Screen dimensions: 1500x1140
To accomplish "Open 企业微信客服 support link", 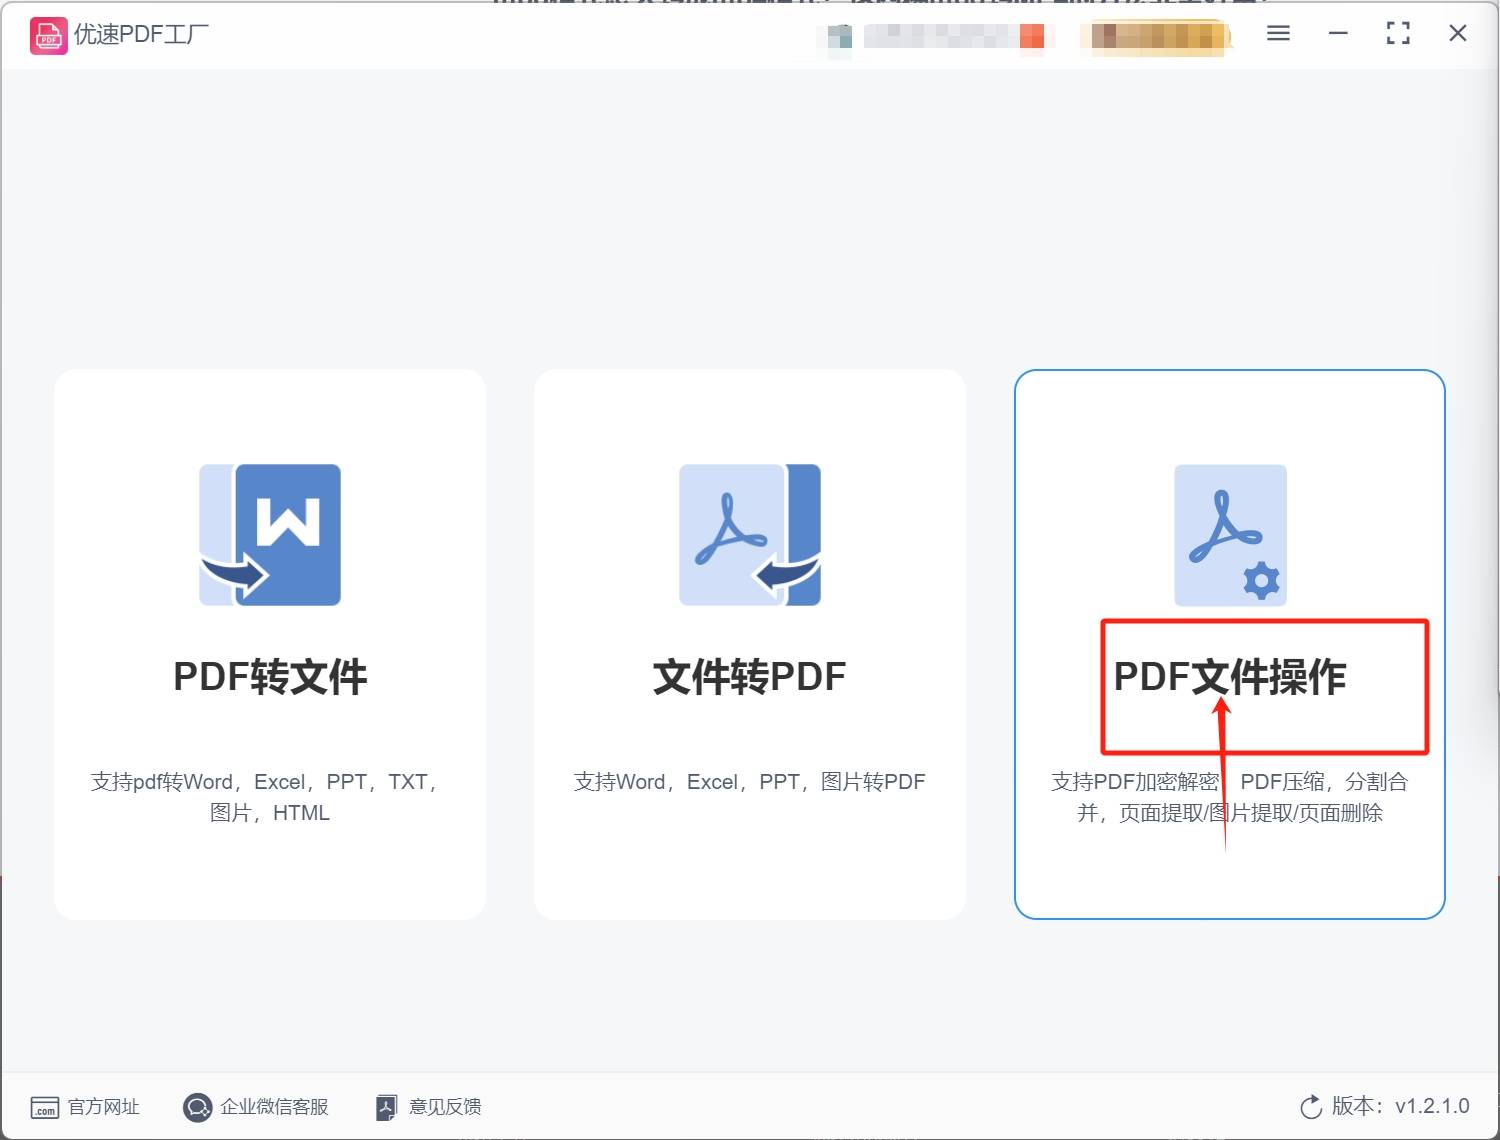I will click(274, 1107).
